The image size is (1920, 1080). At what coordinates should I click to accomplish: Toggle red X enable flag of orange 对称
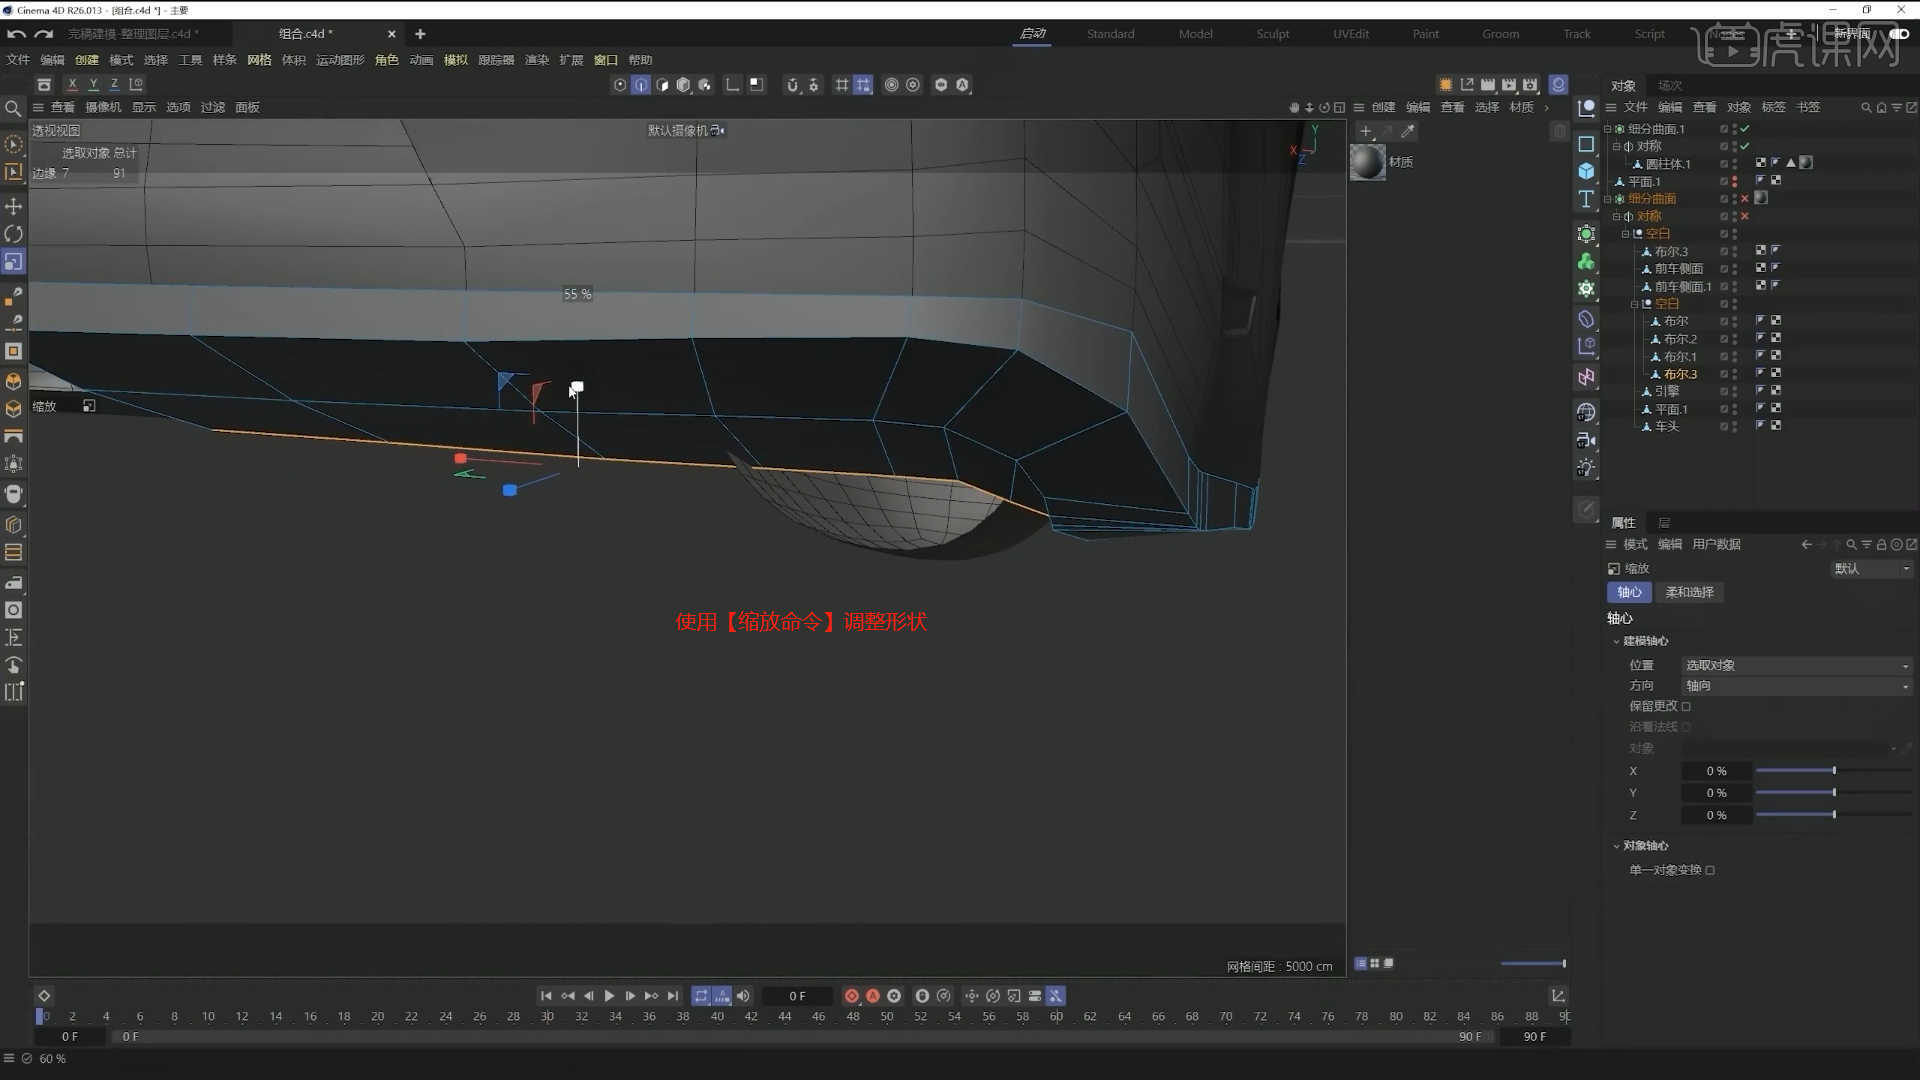pyautogui.click(x=1745, y=216)
